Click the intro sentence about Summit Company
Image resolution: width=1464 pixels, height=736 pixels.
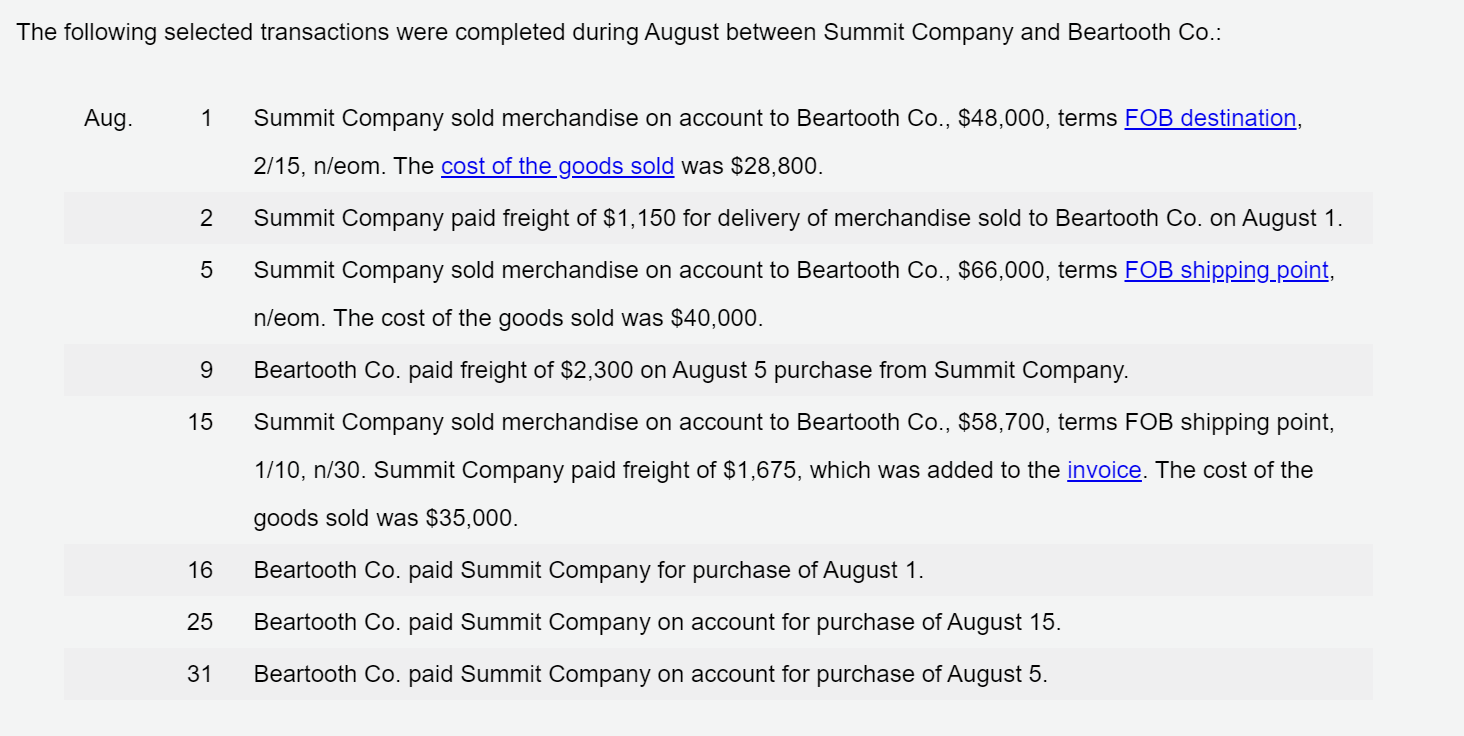[x=619, y=32]
